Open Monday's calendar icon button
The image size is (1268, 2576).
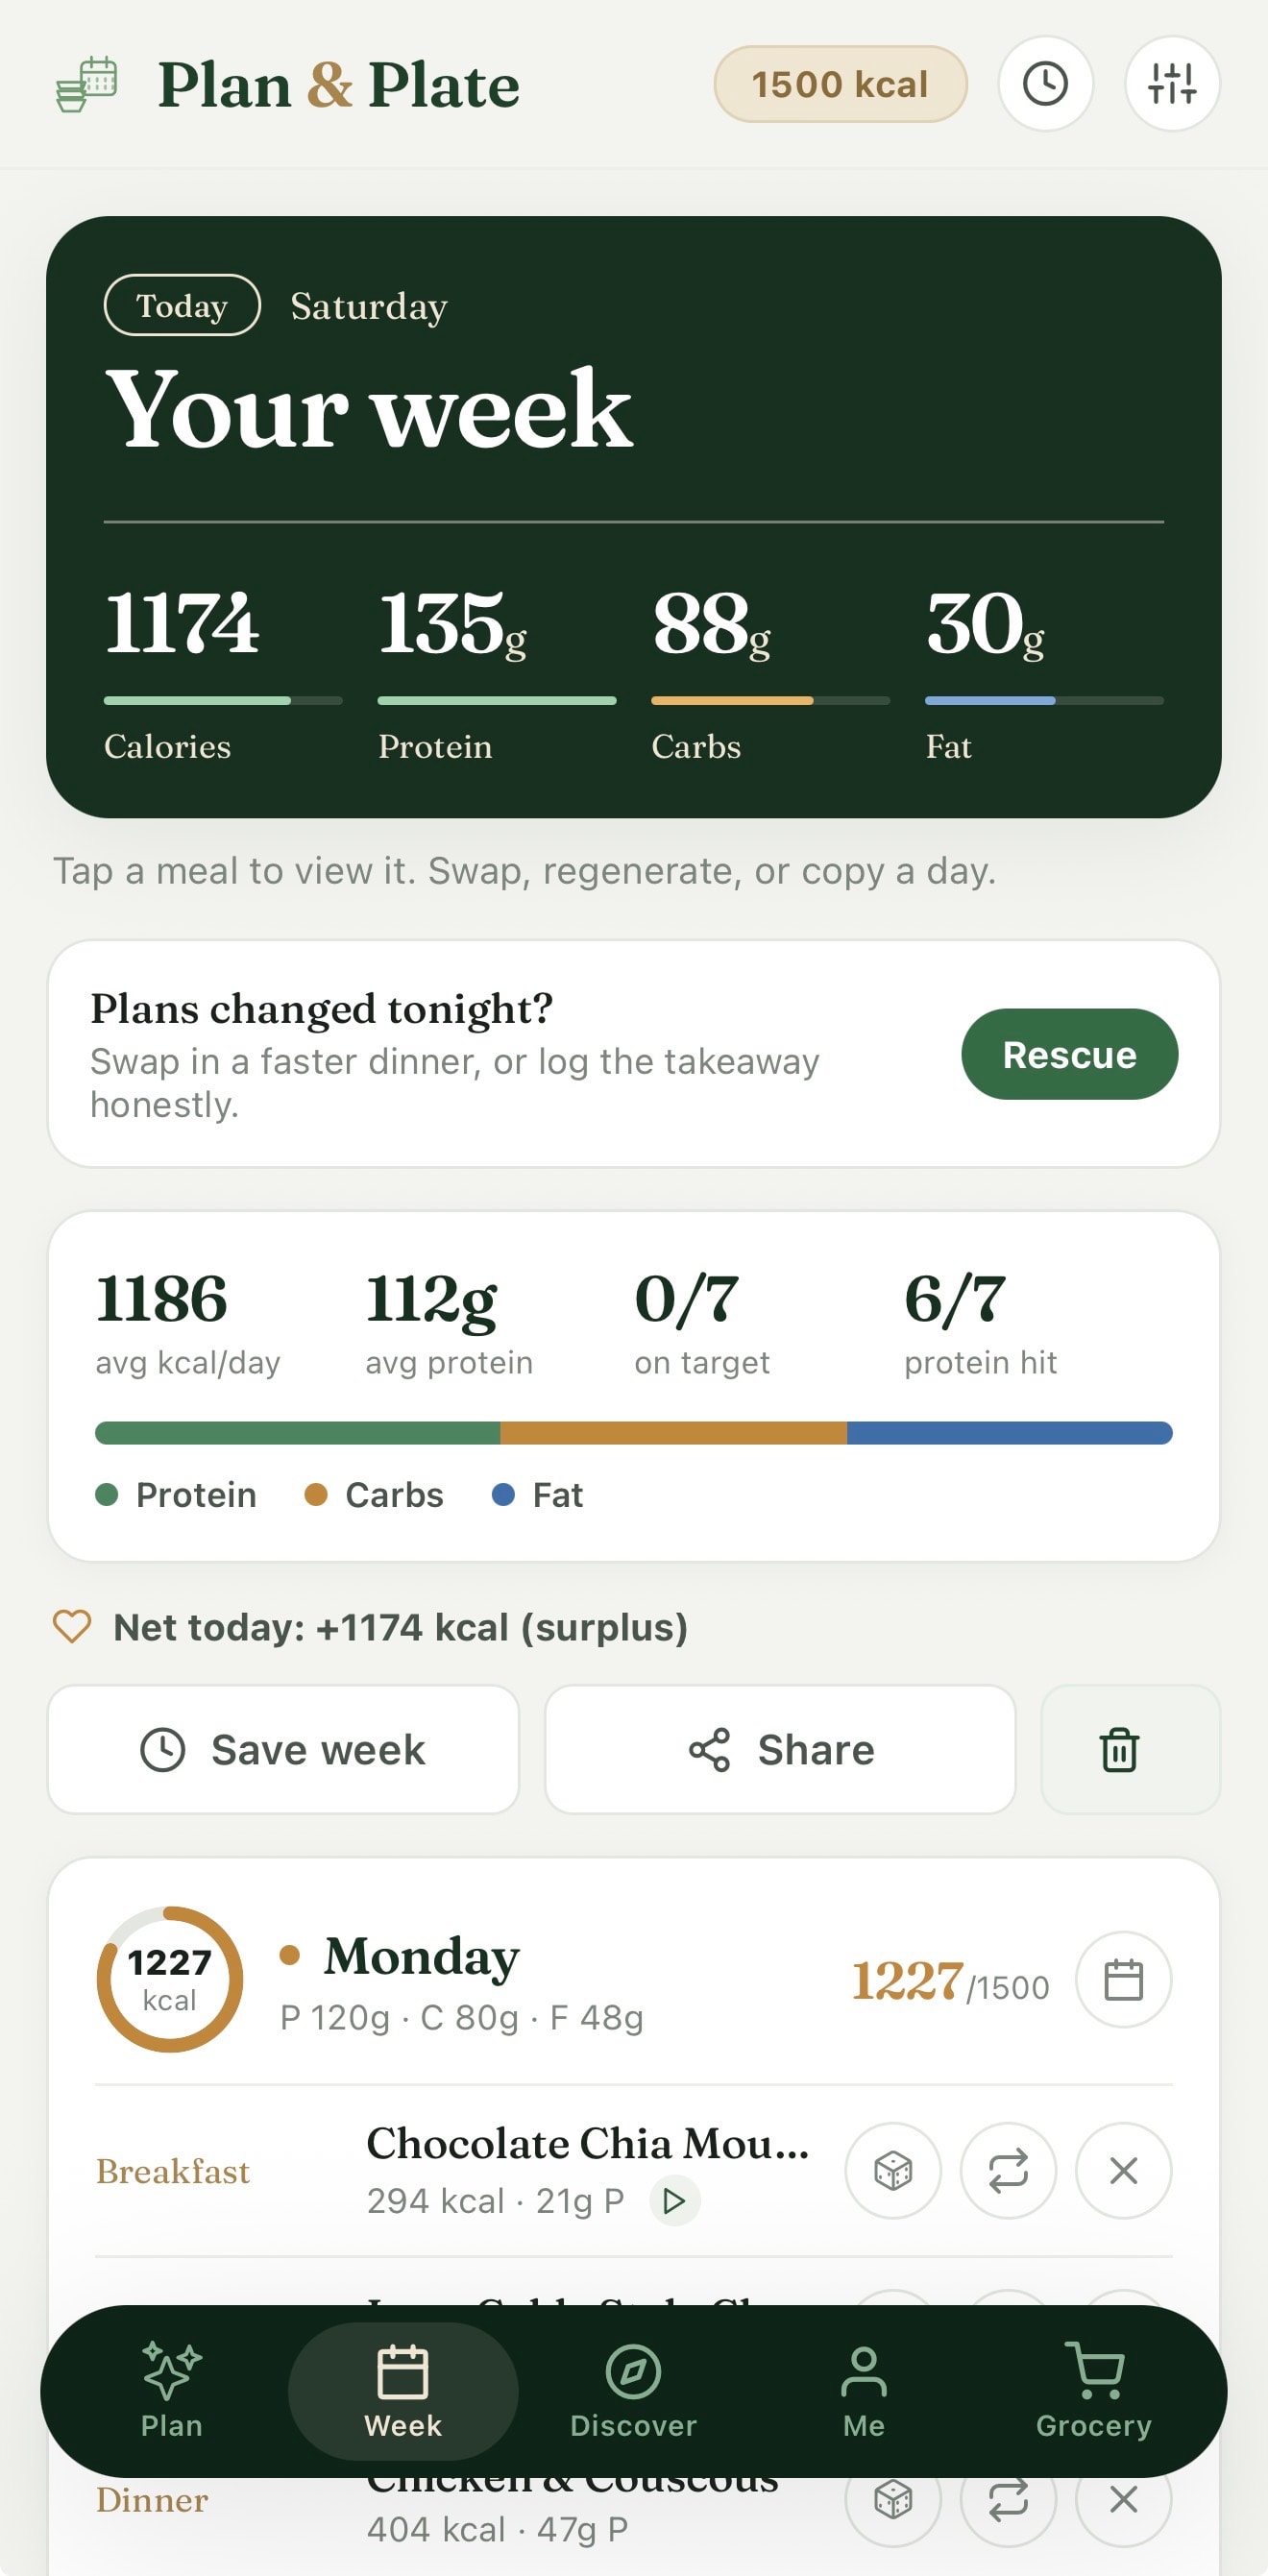pos(1123,1979)
